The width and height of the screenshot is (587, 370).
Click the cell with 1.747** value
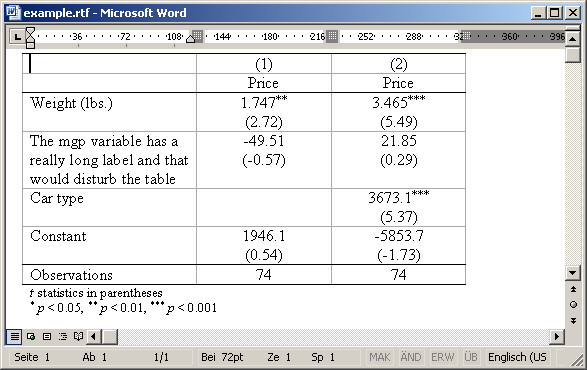coord(264,112)
